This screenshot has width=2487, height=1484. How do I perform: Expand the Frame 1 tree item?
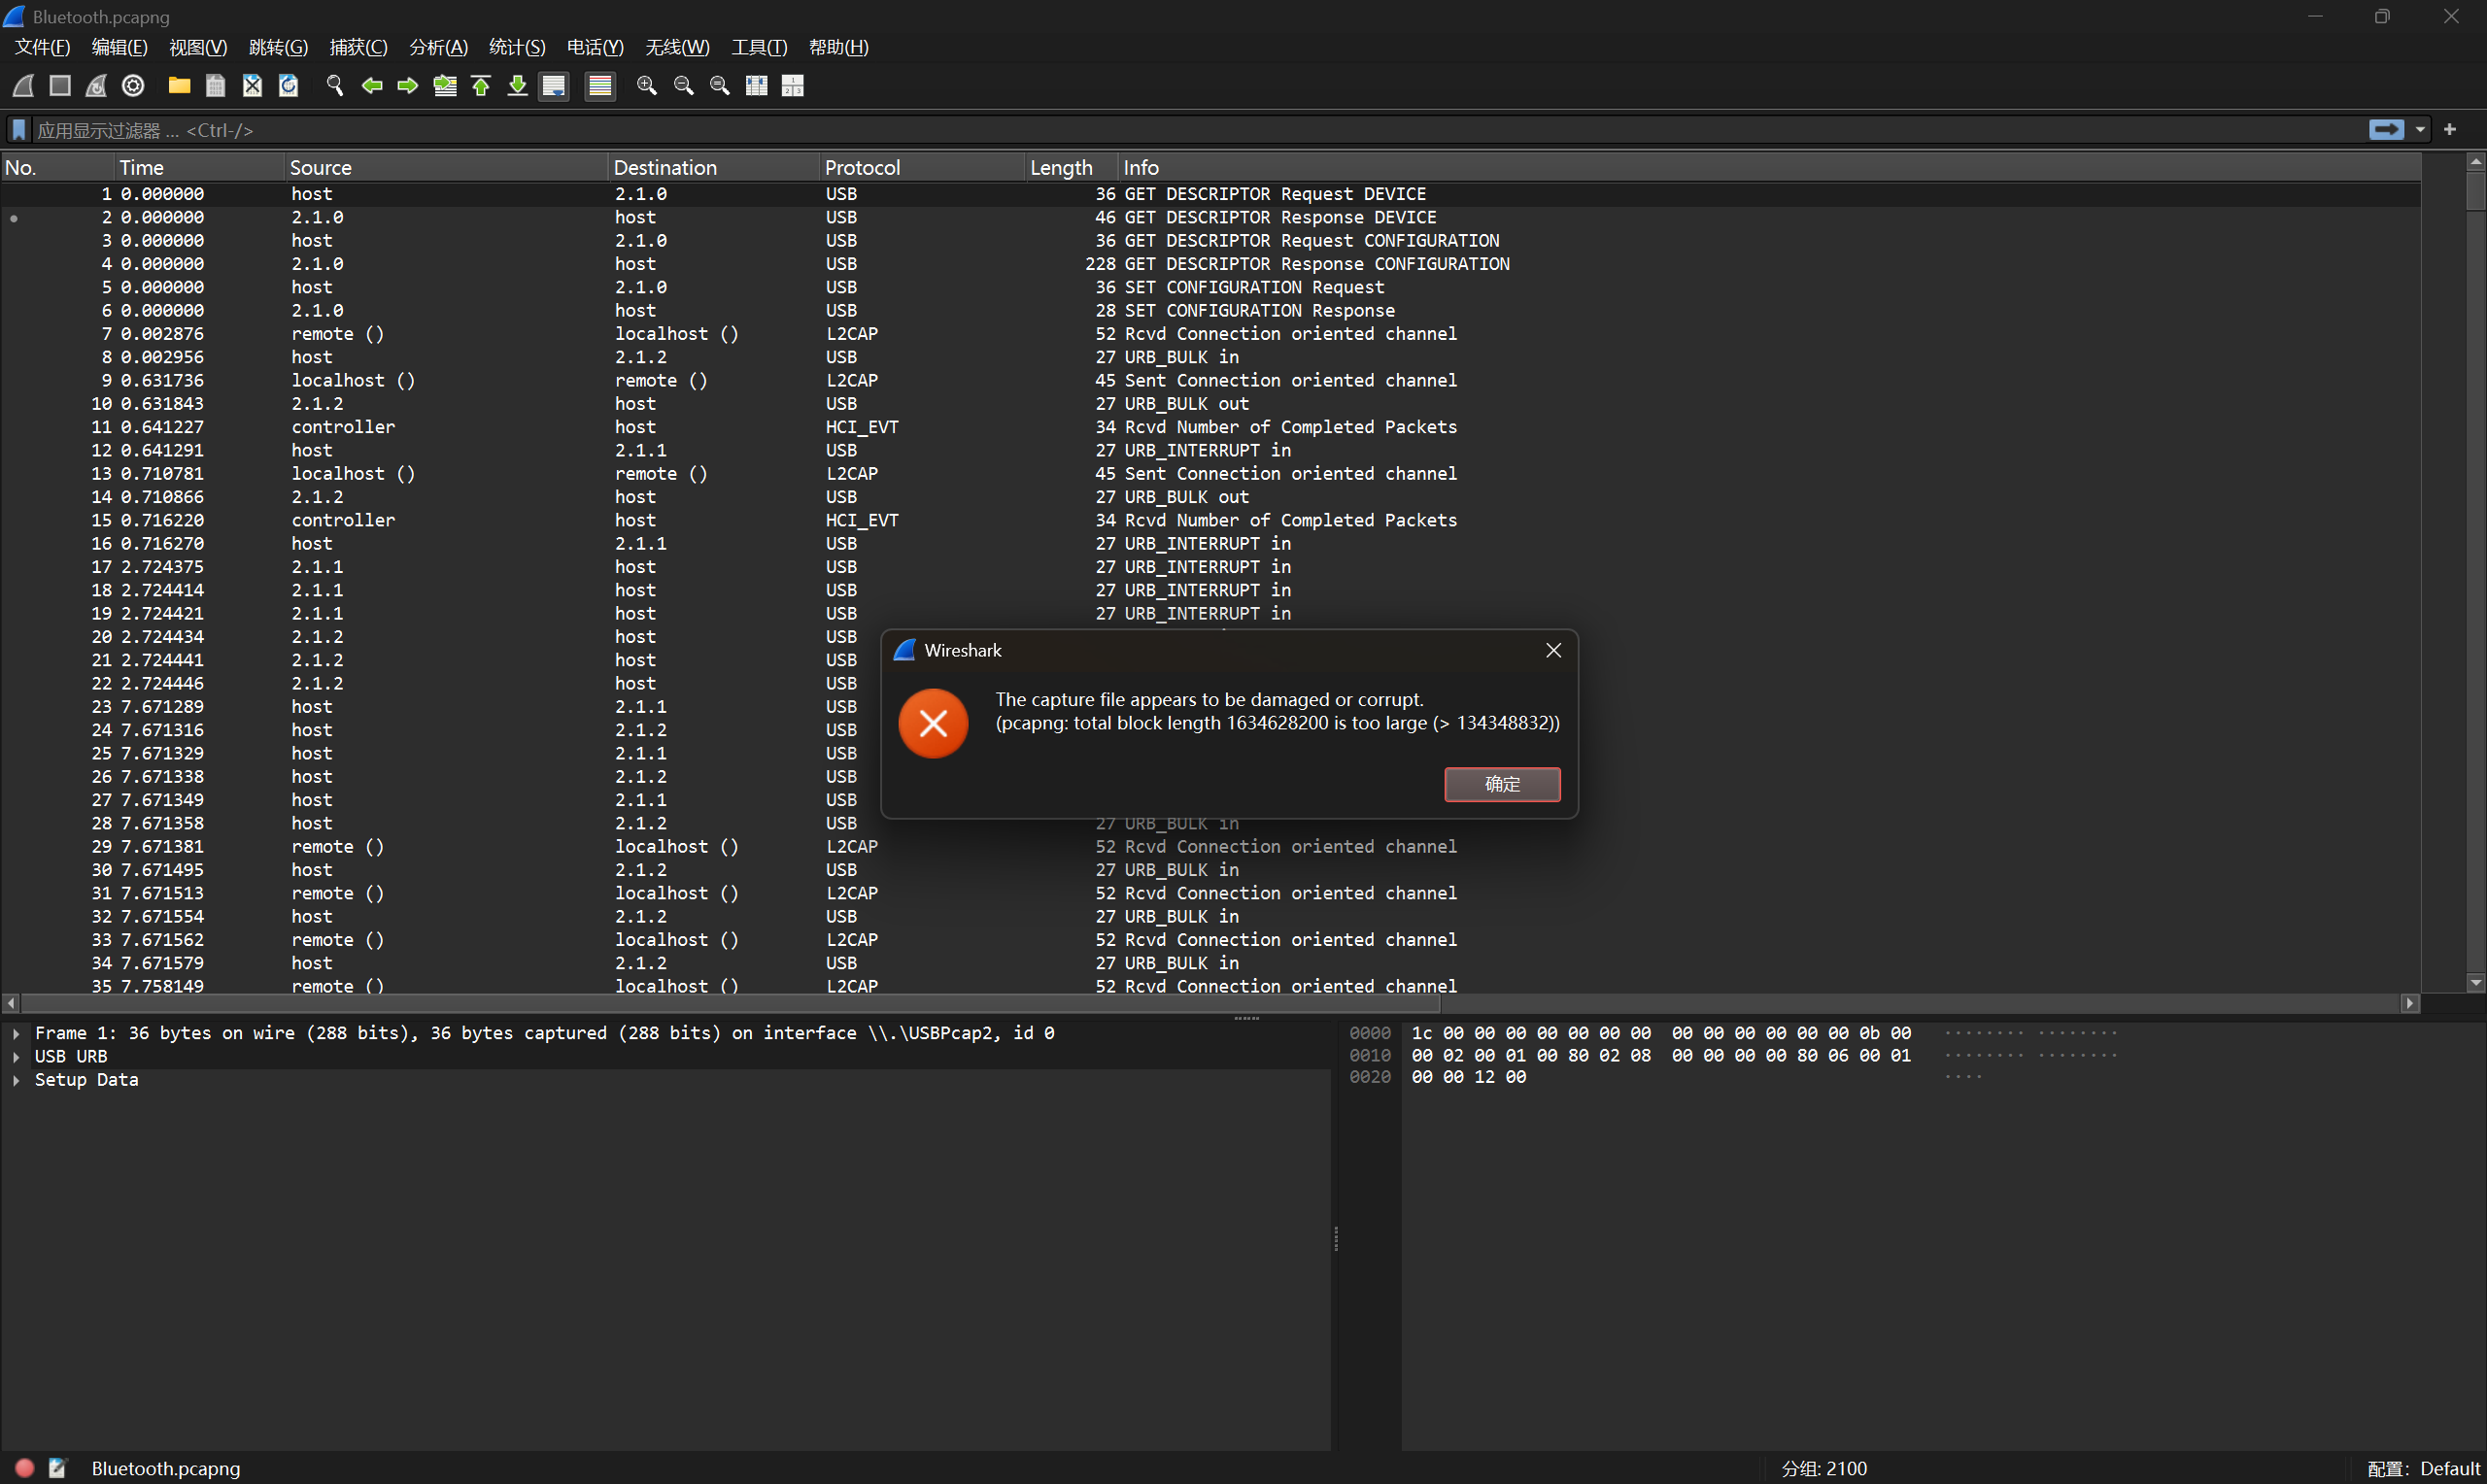pos(16,1033)
